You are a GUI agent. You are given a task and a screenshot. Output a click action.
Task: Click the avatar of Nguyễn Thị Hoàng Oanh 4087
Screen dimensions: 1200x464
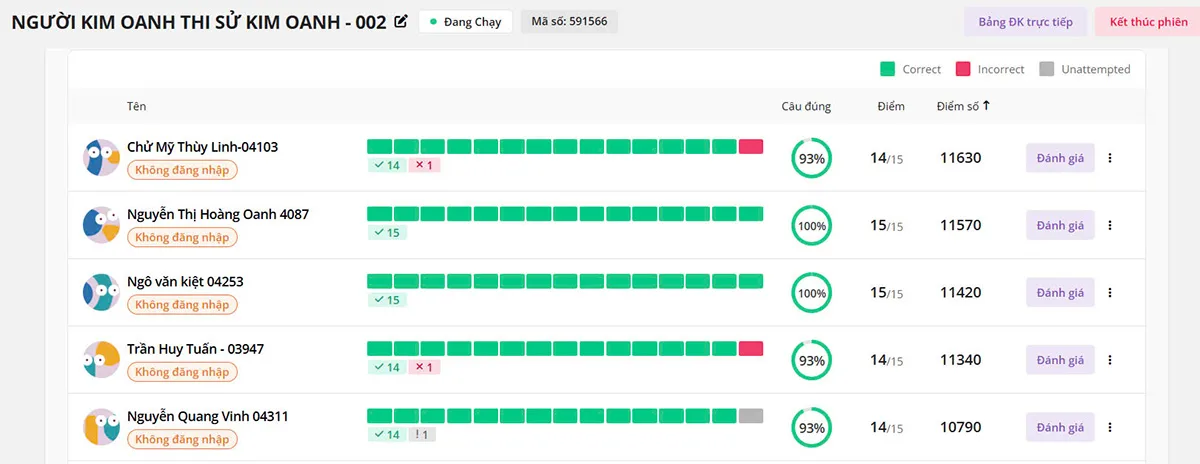[101, 226]
